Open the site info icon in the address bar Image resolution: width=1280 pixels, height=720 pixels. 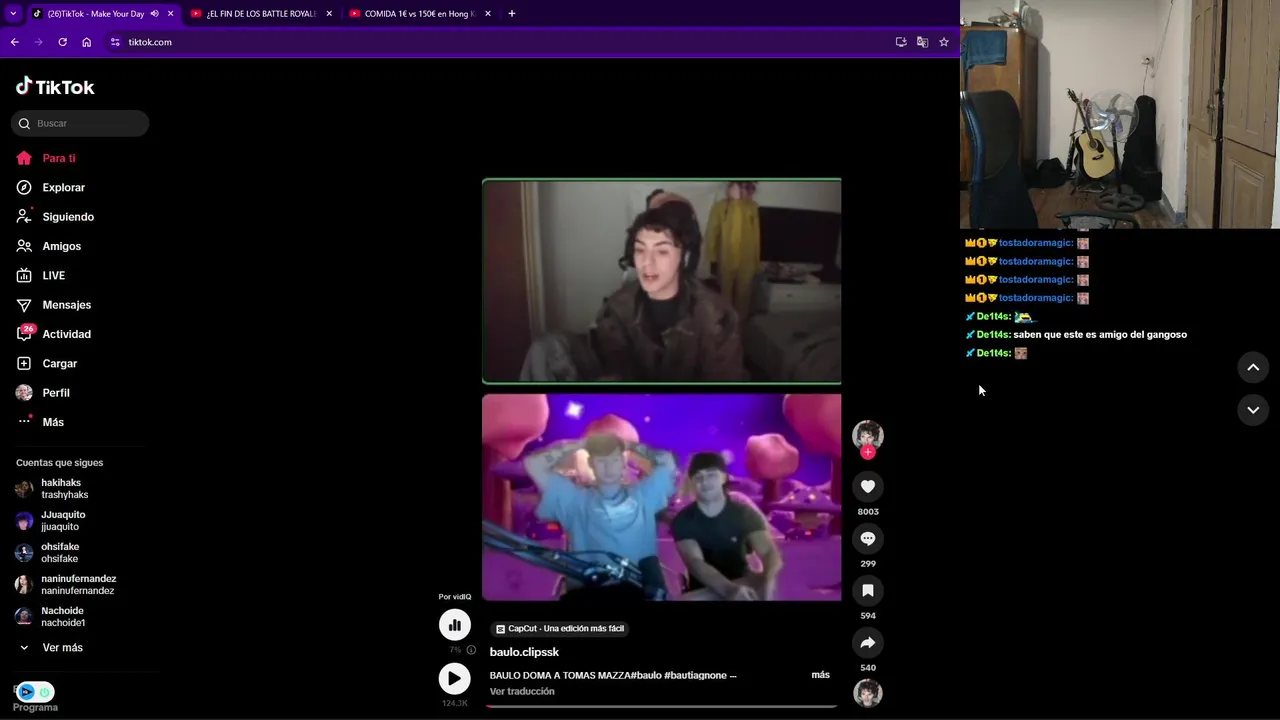click(x=115, y=42)
